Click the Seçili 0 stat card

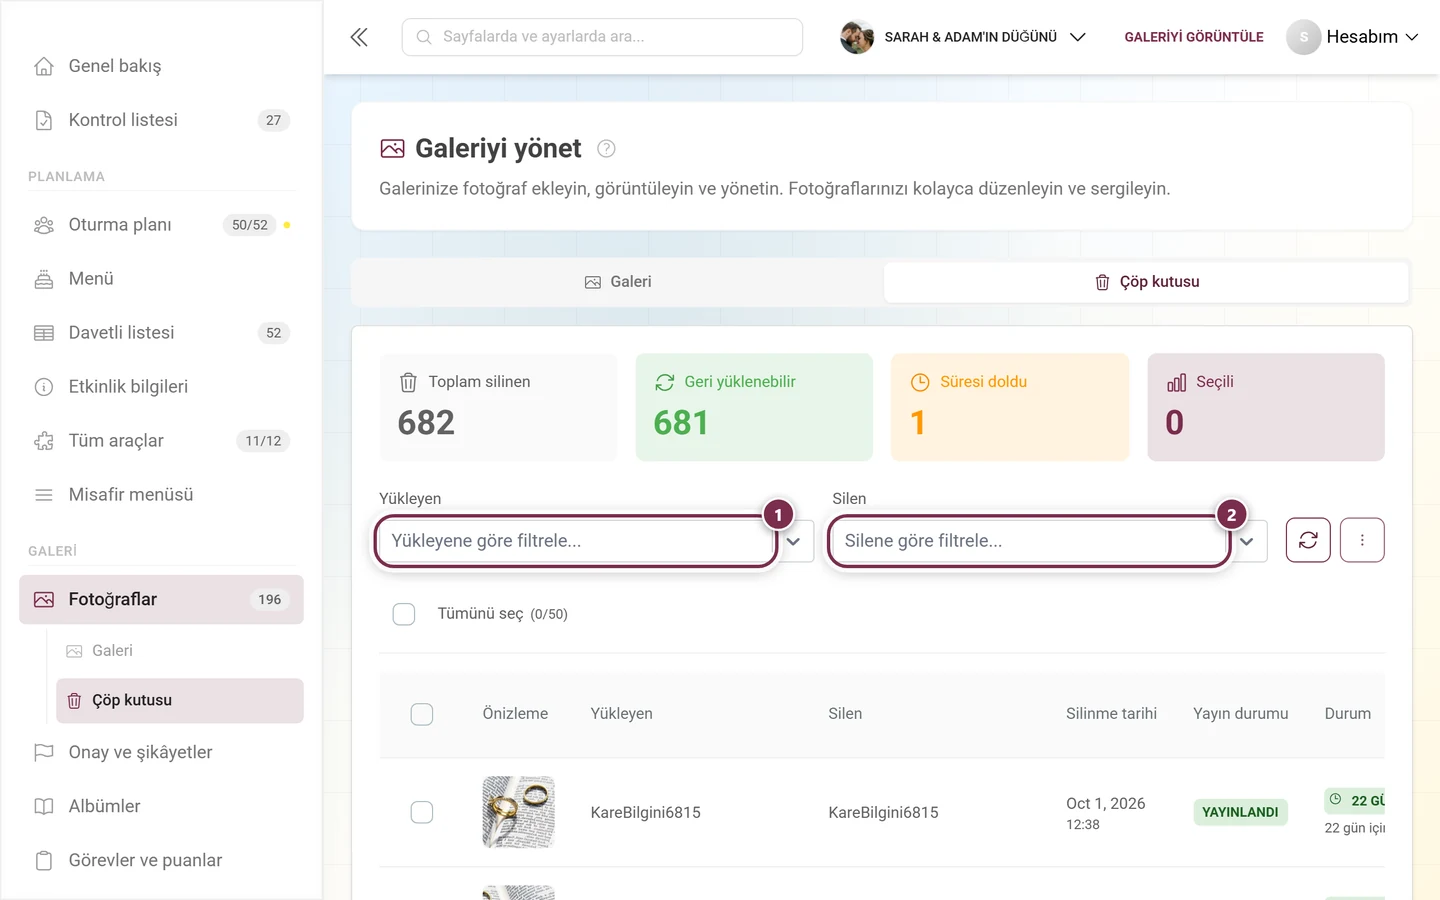point(1266,407)
